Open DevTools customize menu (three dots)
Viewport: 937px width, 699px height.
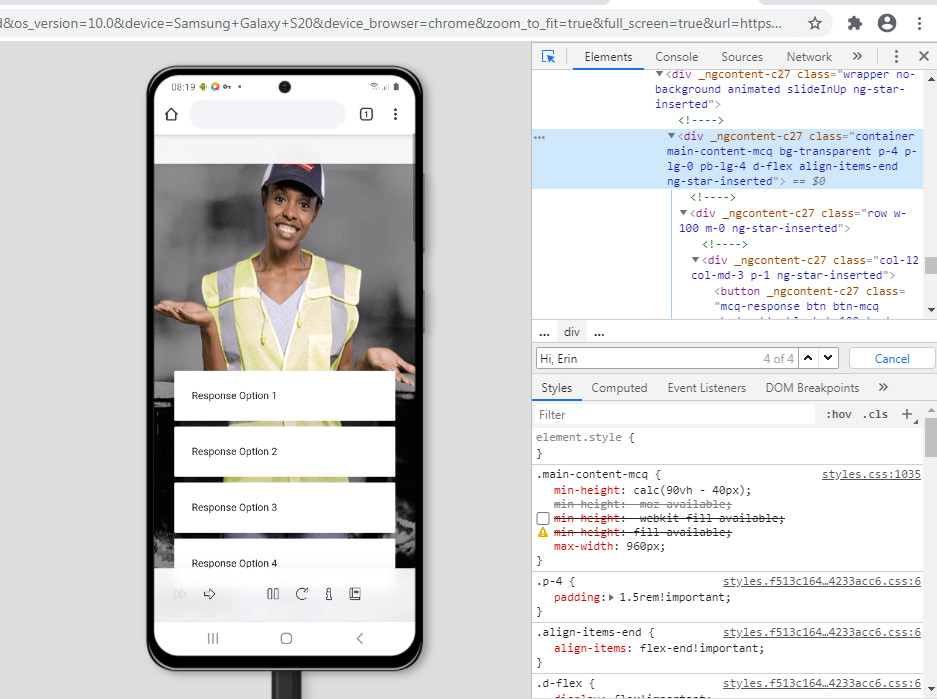pyautogui.click(x=896, y=56)
